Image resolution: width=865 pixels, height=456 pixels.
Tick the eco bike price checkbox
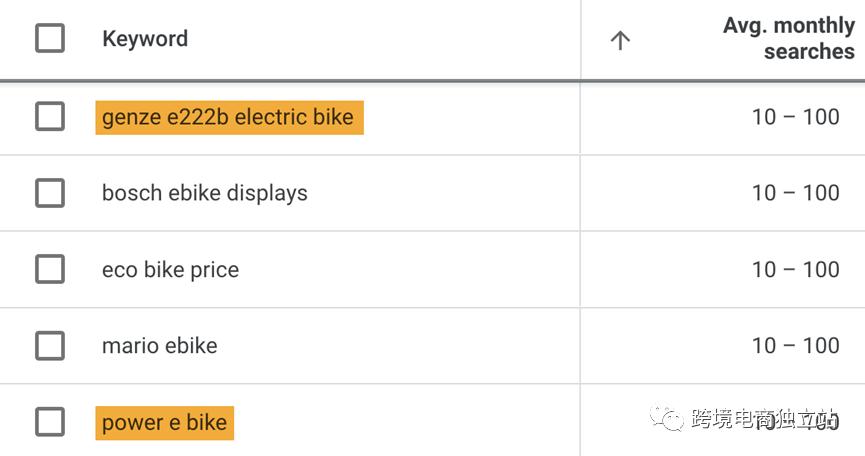[50, 269]
